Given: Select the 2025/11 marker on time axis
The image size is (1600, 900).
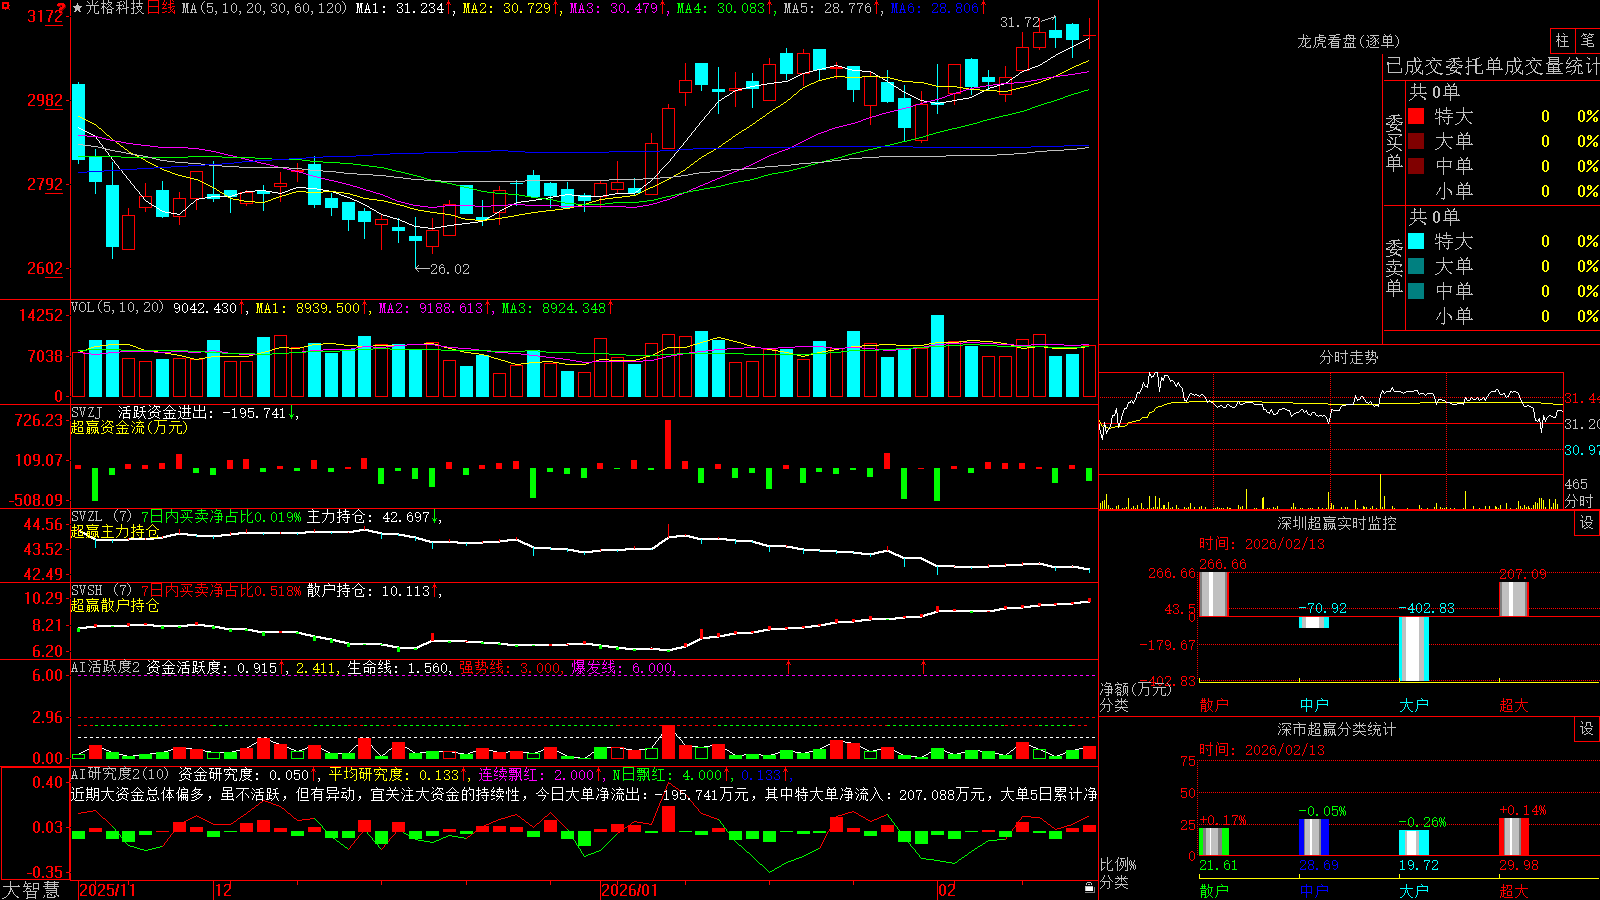Looking at the screenshot, I should [x=107, y=890].
